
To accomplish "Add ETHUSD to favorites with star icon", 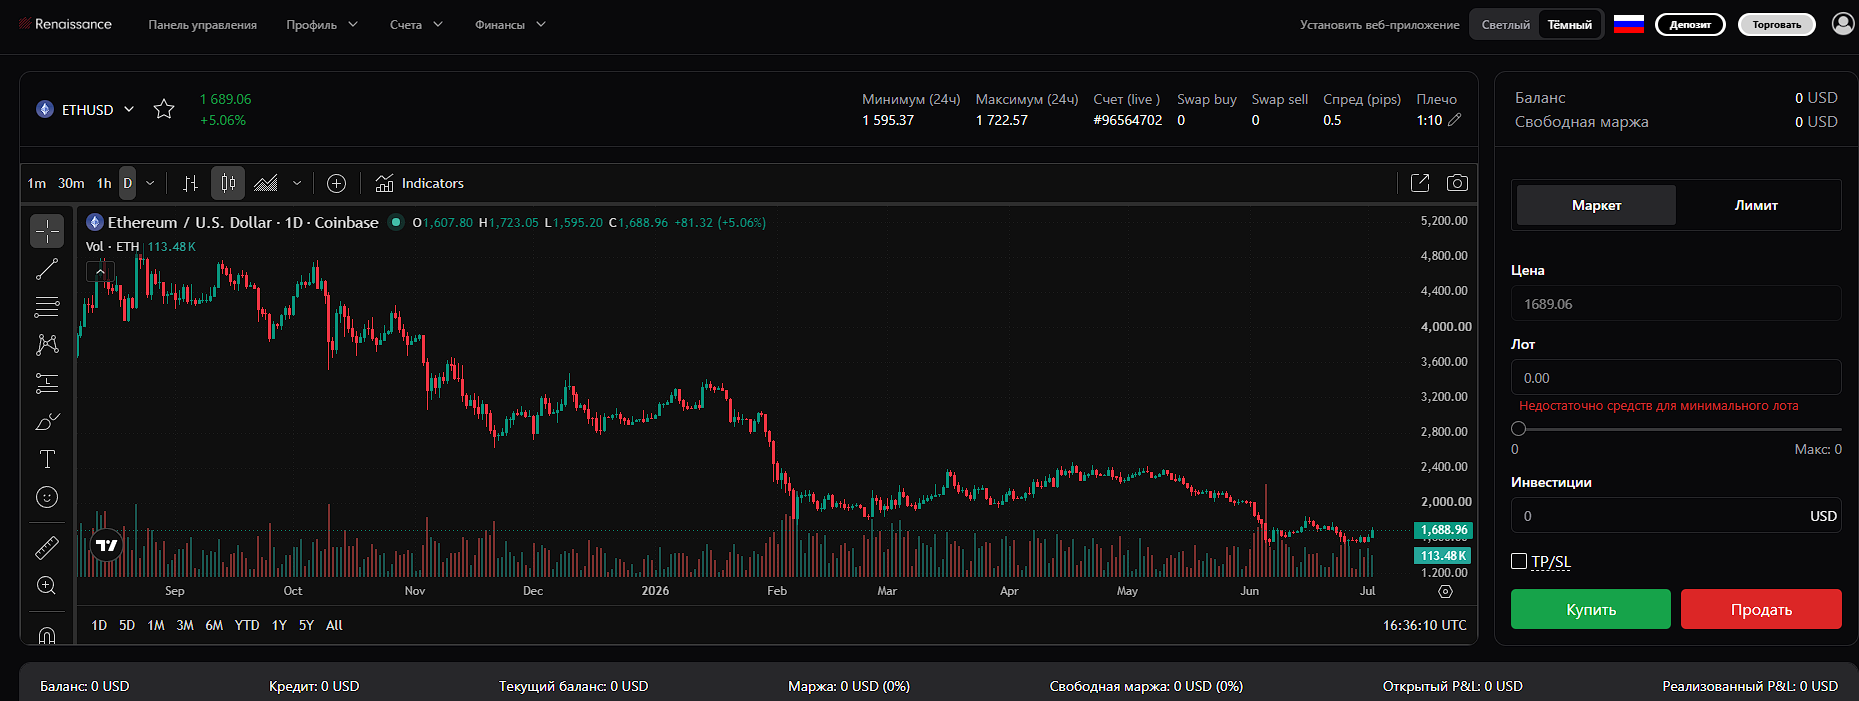I will [164, 109].
